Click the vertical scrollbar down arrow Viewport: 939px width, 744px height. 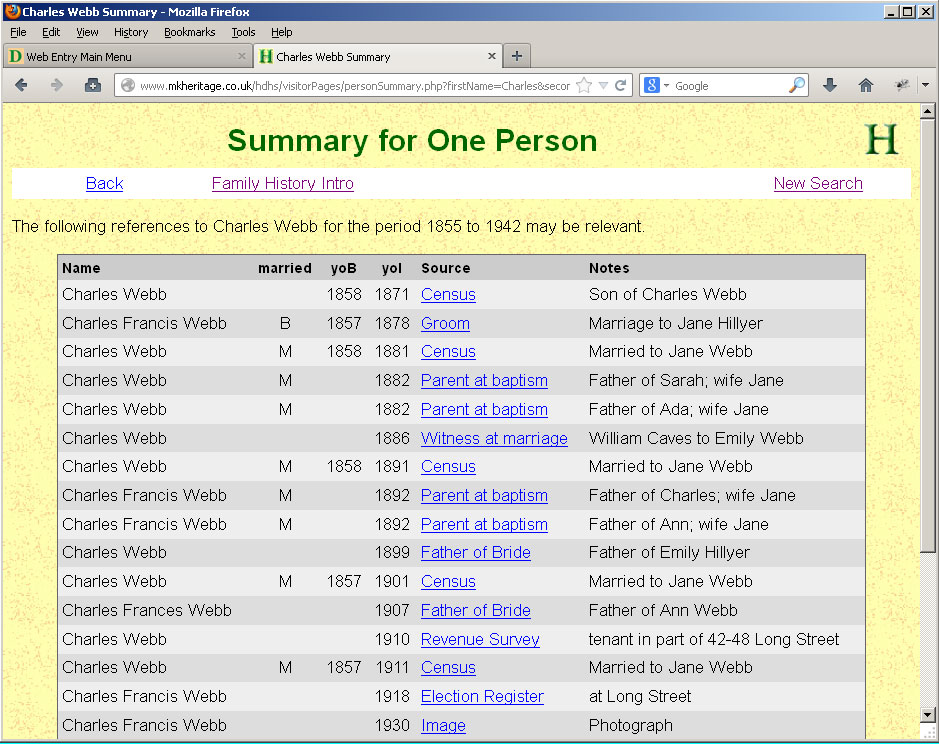point(927,715)
